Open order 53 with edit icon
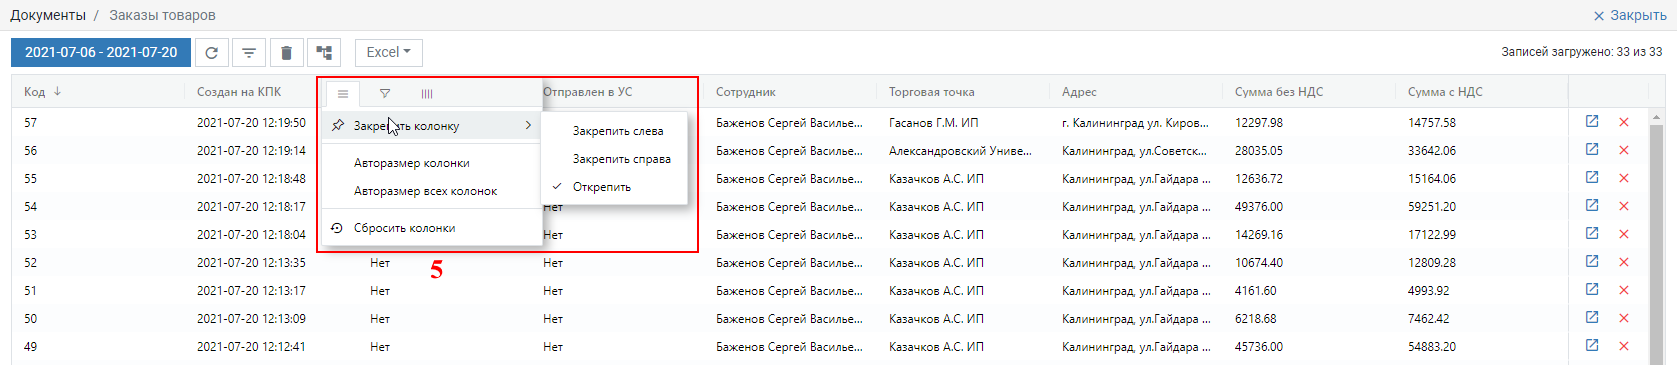 1592,234
